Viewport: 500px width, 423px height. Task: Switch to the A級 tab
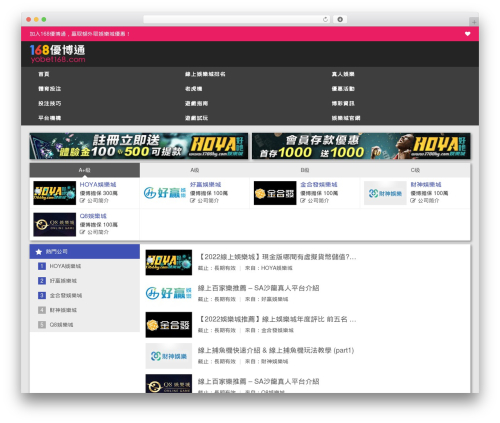(x=195, y=170)
